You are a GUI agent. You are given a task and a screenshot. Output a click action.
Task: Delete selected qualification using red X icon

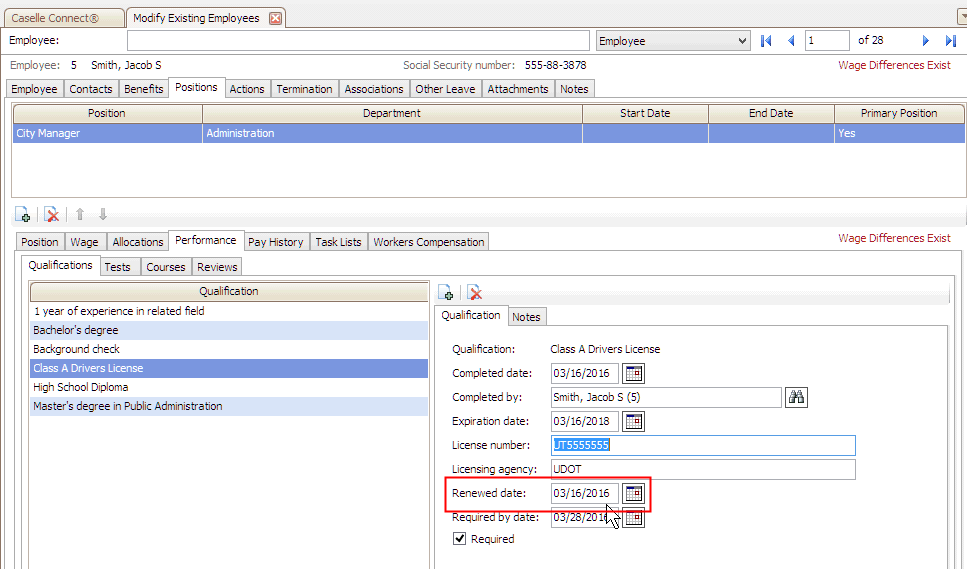(x=475, y=292)
